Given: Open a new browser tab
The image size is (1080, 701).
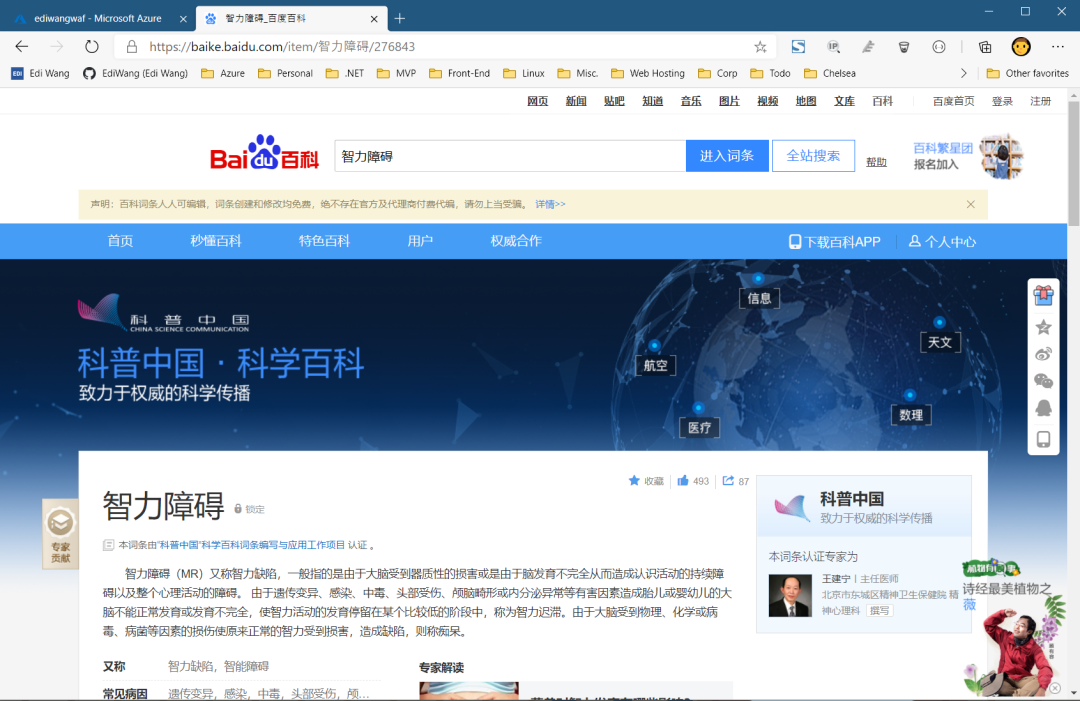Looking at the screenshot, I should [x=399, y=19].
